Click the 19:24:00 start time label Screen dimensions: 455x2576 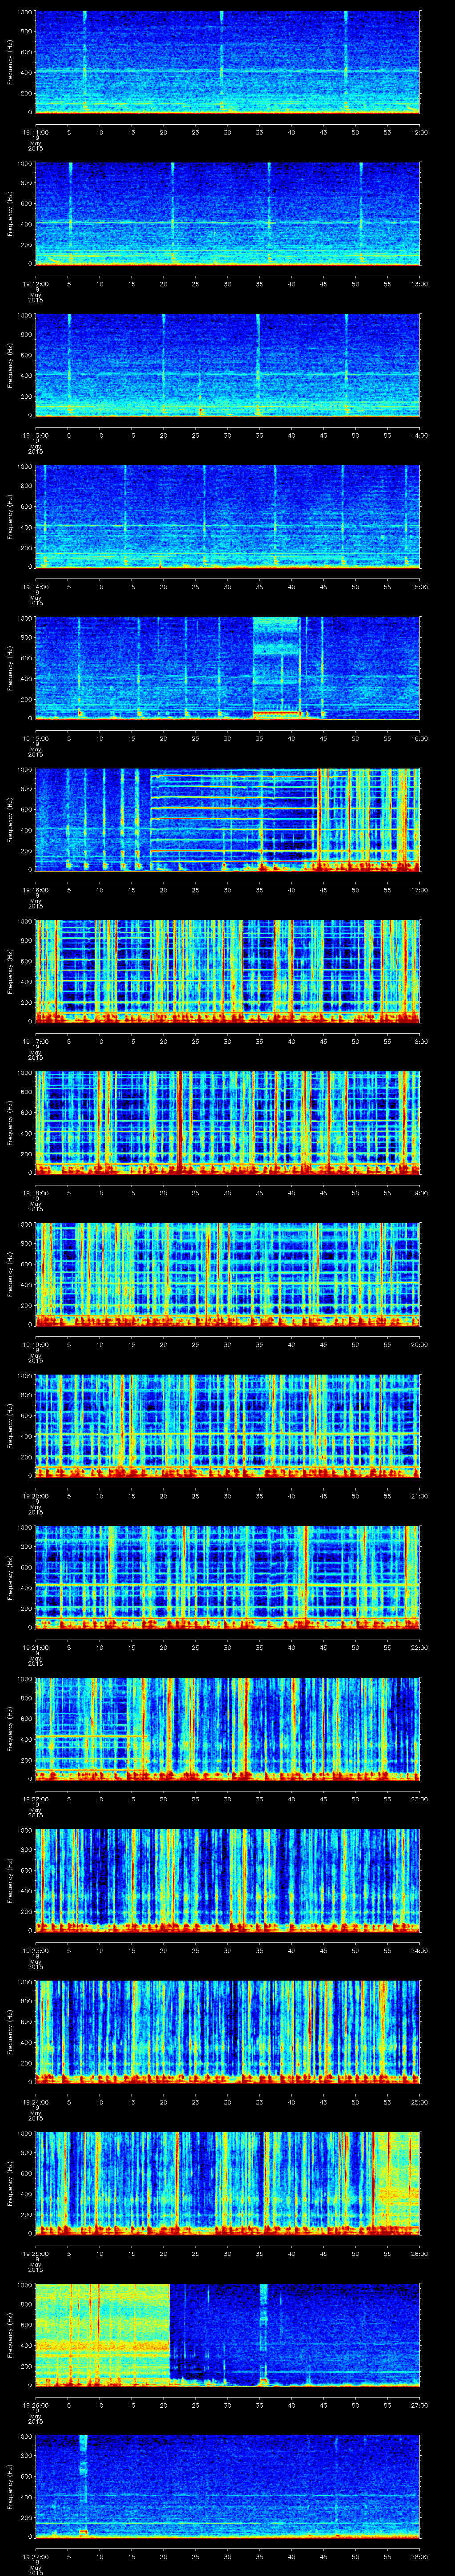point(35,2102)
